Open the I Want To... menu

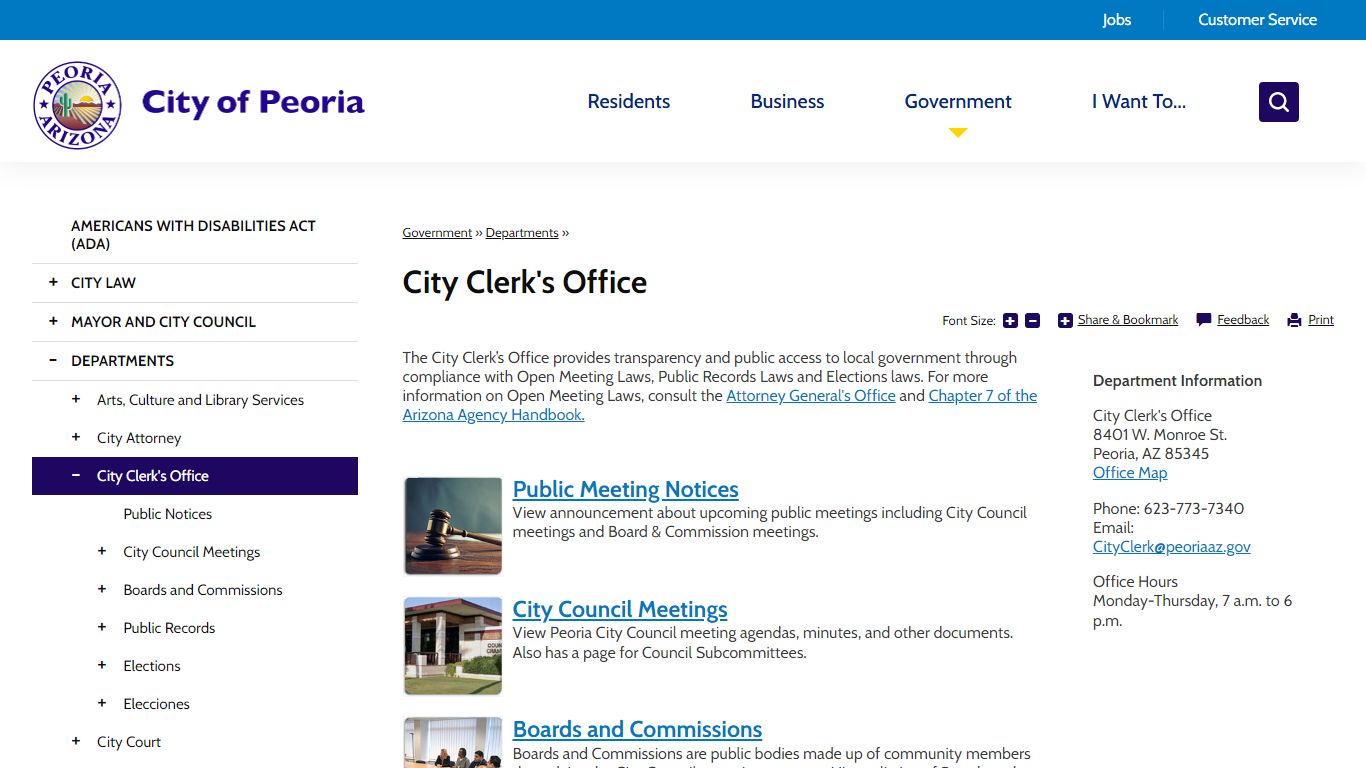tap(1139, 101)
